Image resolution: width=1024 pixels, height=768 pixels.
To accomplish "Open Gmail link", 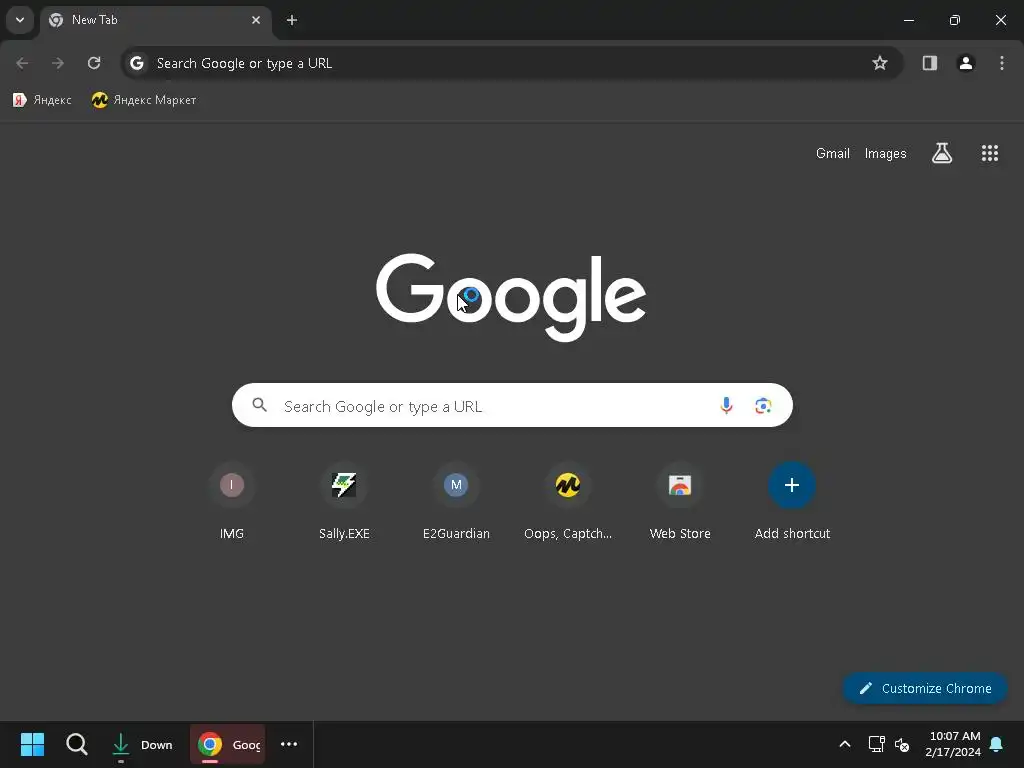I will pos(833,153).
